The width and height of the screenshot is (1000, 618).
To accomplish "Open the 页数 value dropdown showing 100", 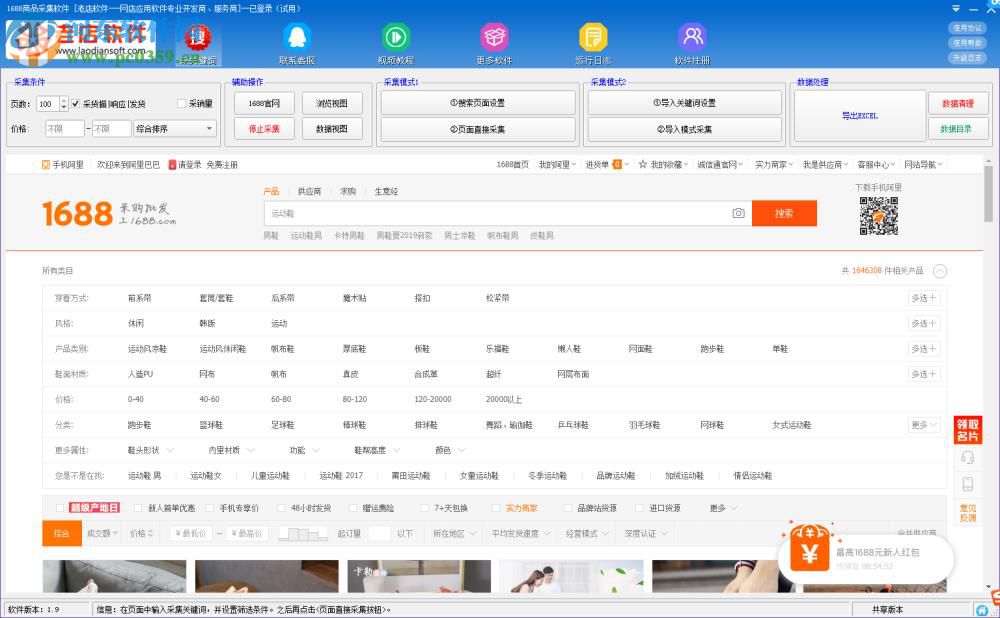I will [x=62, y=102].
